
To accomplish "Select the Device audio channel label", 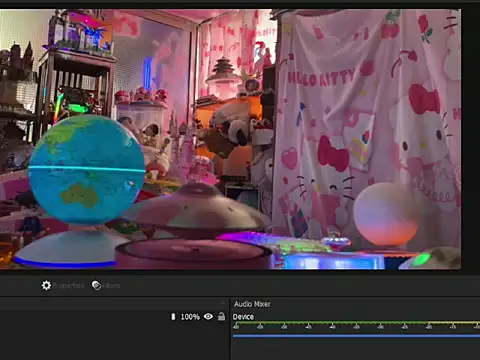I will (243, 317).
